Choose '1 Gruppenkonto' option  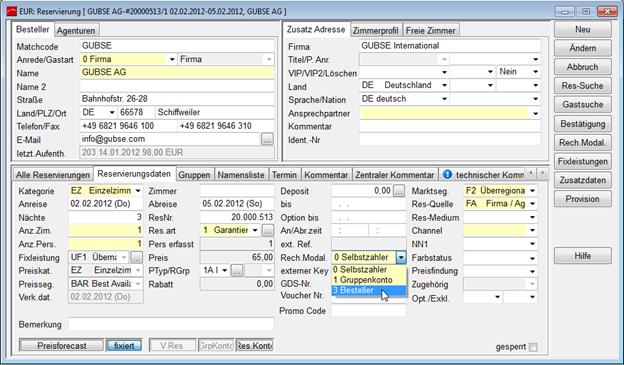tap(369, 280)
